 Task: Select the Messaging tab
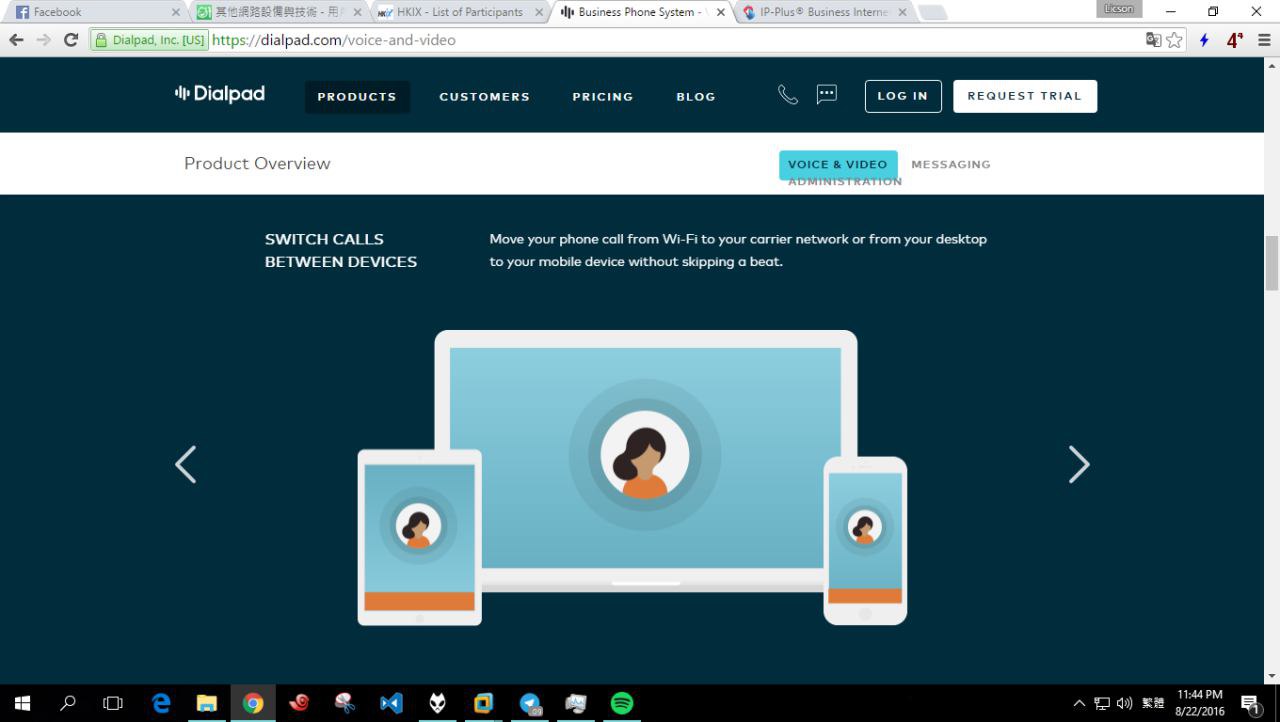(950, 164)
